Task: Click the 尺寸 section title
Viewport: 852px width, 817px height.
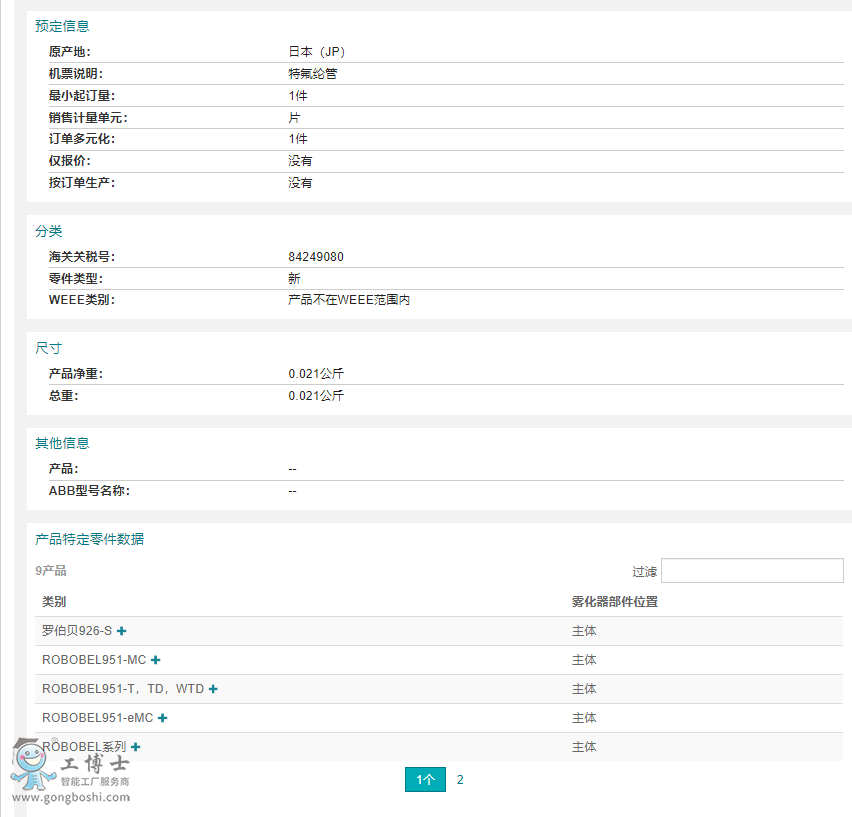Action: [x=49, y=348]
